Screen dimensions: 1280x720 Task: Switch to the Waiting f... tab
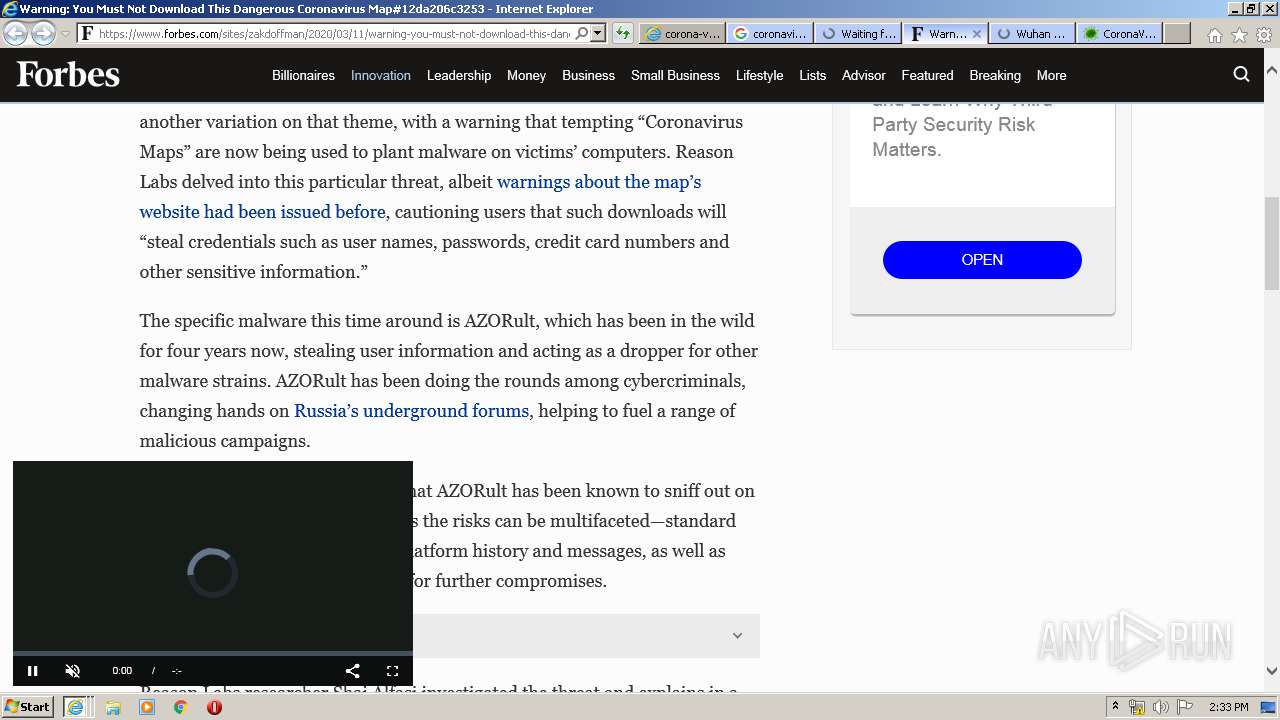pyautogui.click(x=857, y=33)
